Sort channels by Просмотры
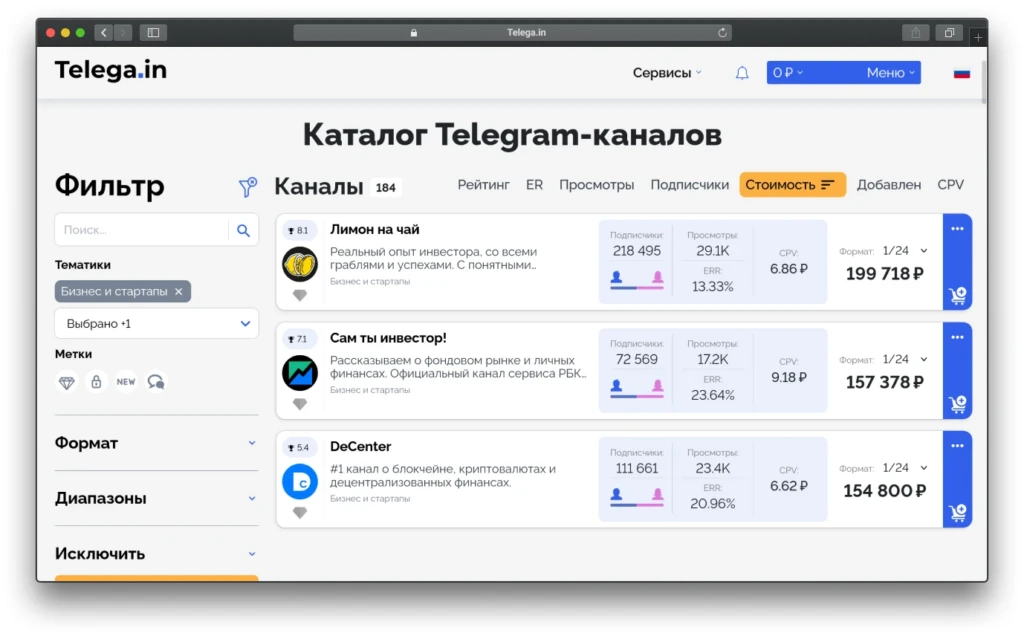1024x636 pixels. (596, 185)
